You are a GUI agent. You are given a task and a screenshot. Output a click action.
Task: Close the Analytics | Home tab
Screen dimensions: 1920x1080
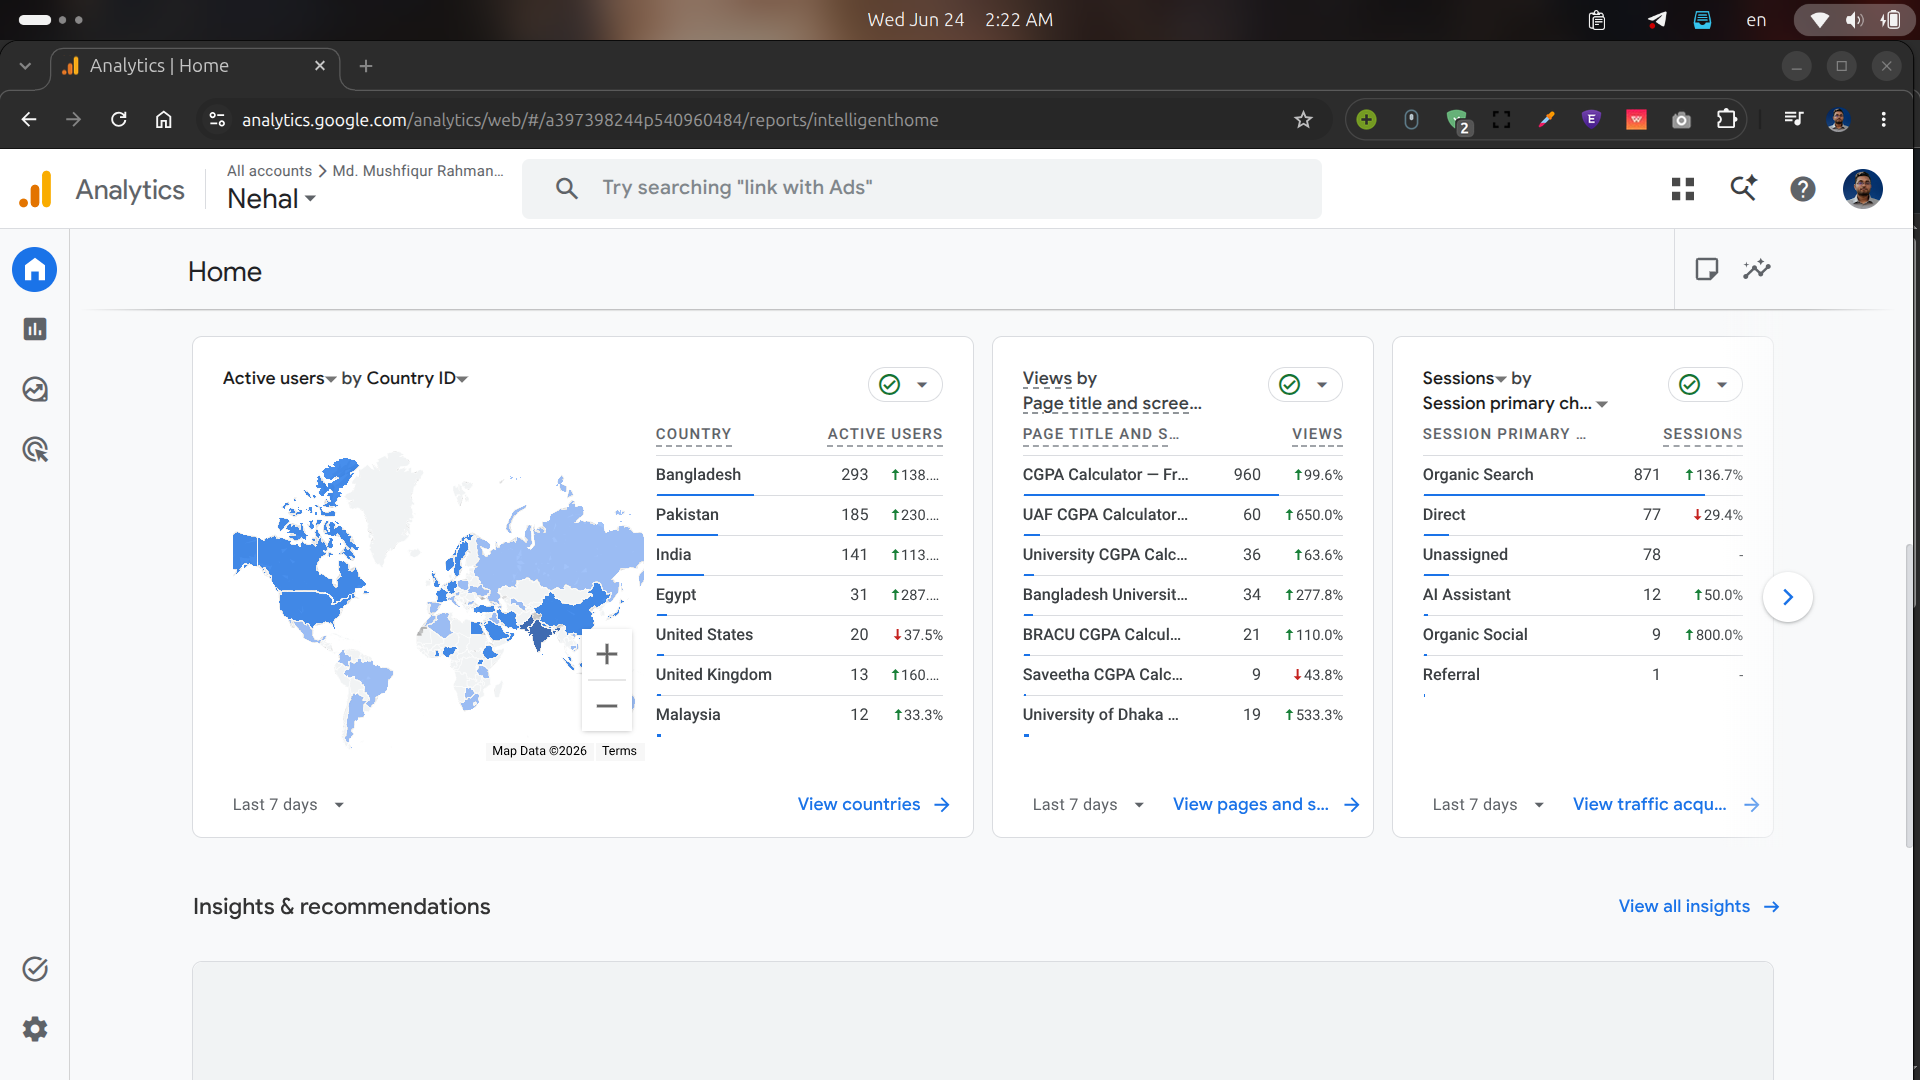tap(320, 66)
